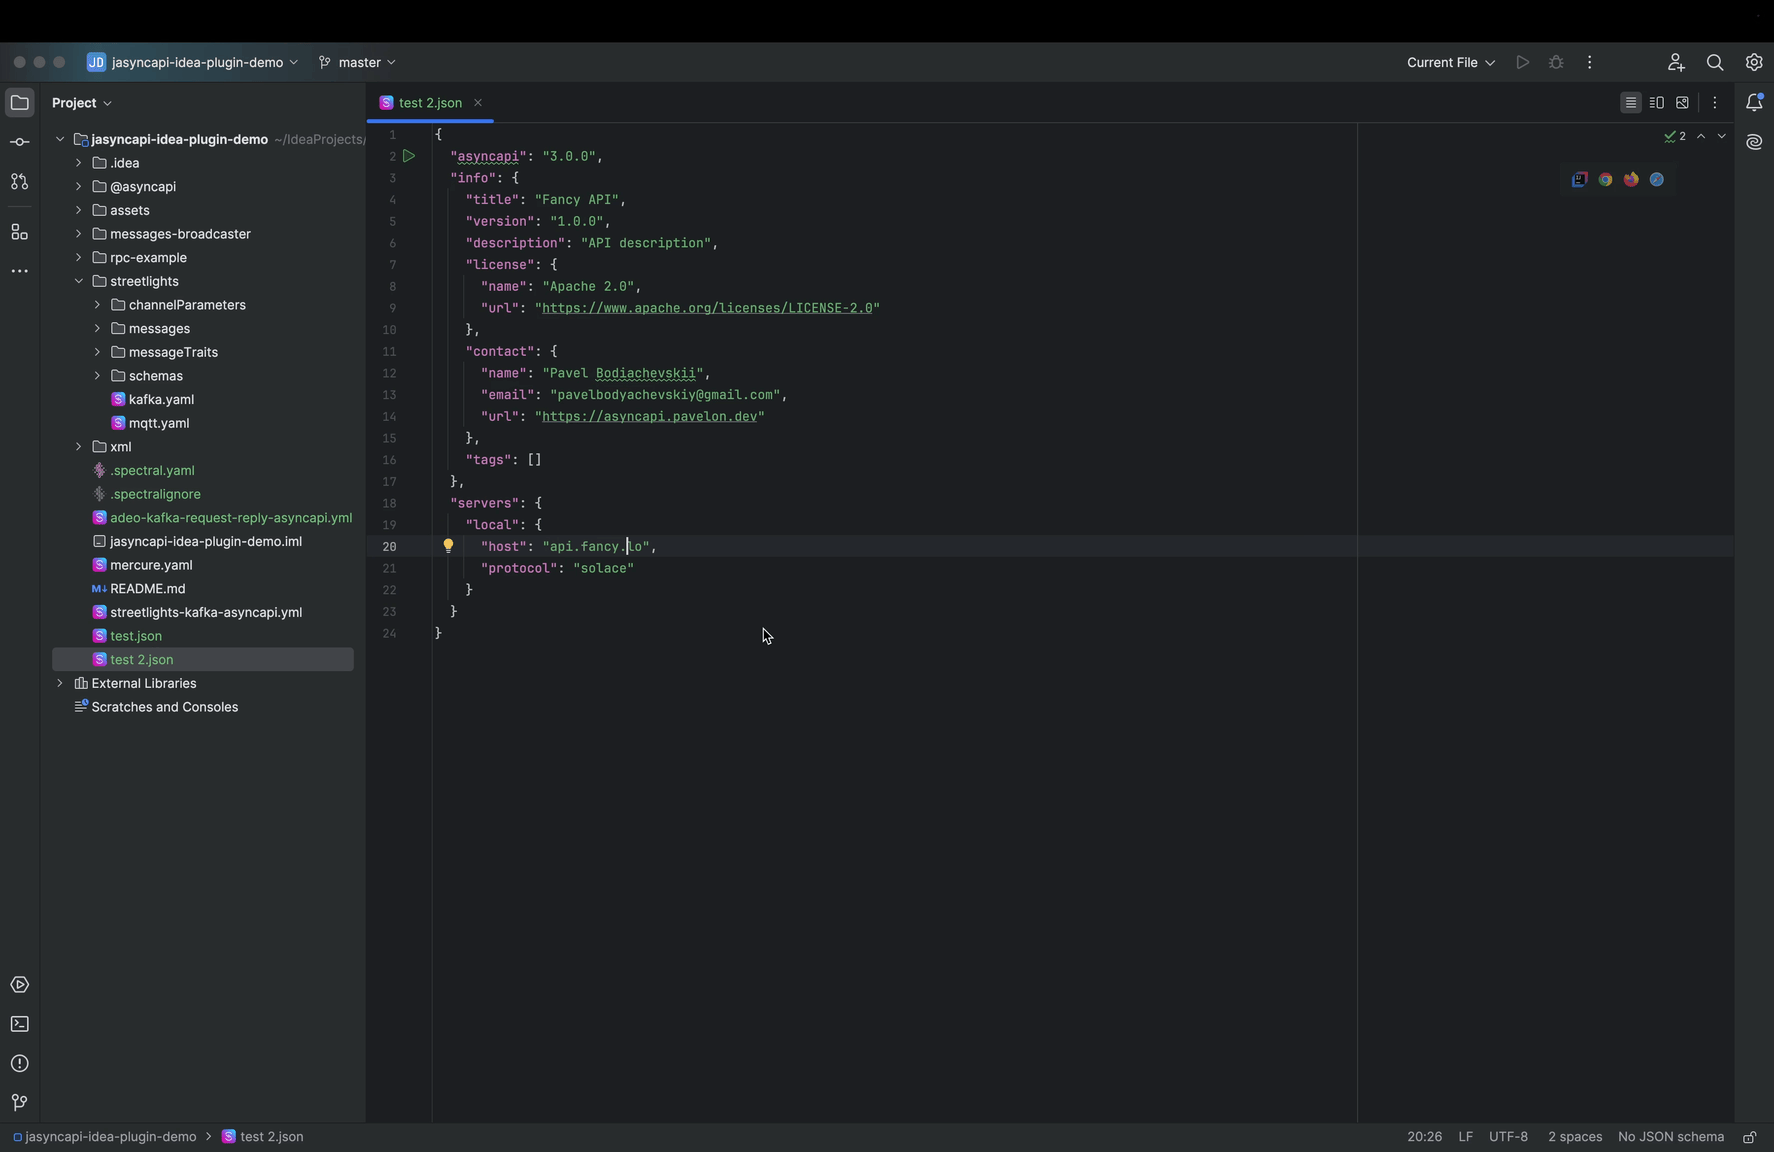This screenshot has width=1774, height=1152.
Task: Open Code With Me add-user icon
Action: [x=1676, y=62]
